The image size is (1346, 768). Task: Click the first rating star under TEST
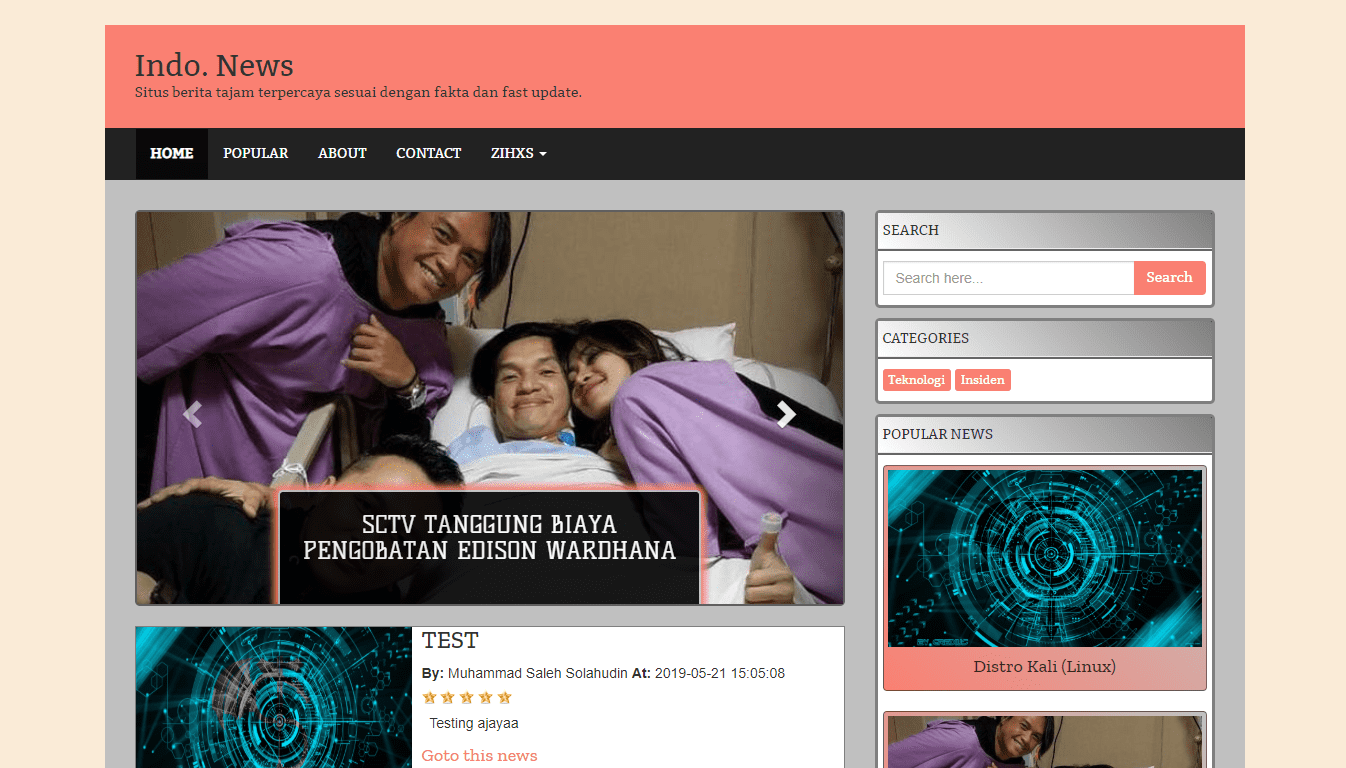tap(430, 698)
